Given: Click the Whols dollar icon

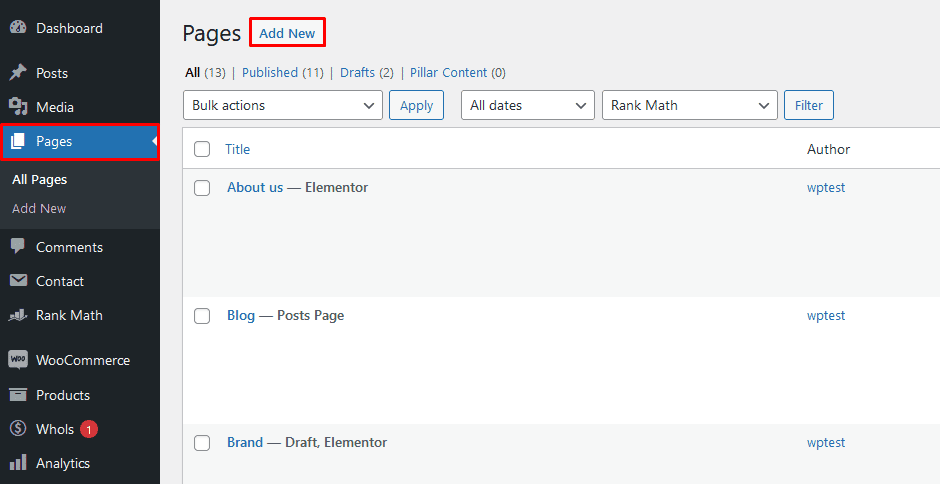Looking at the screenshot, I should (x=19, y=429).
